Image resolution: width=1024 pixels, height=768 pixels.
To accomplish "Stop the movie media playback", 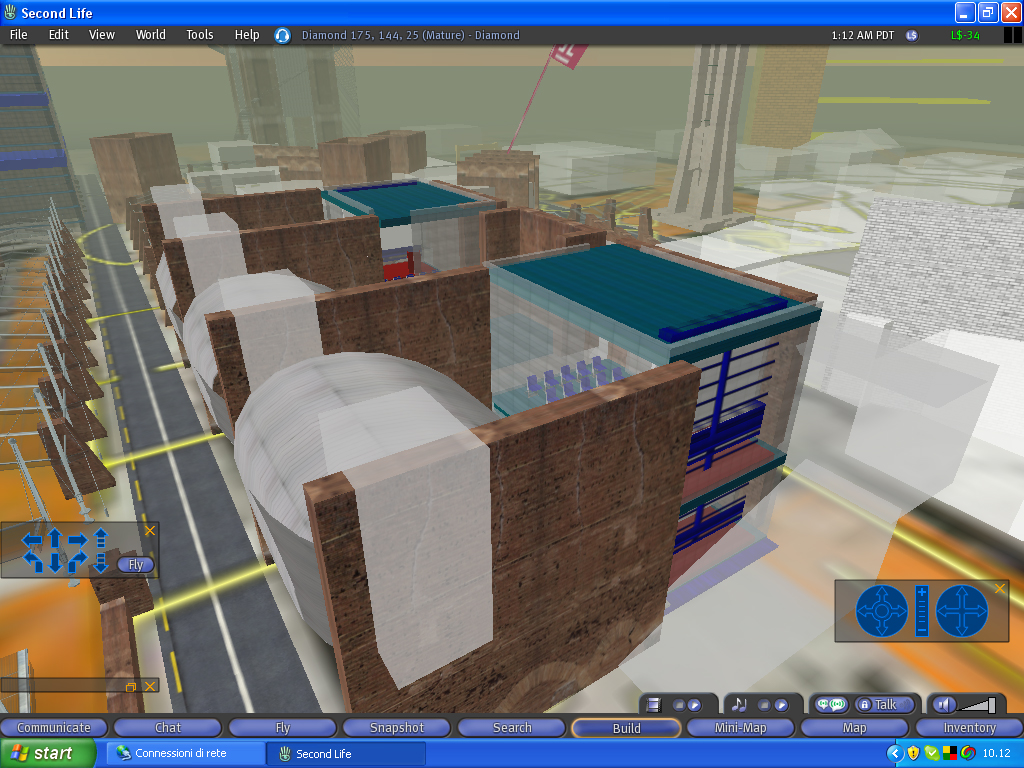I will [677, 705].
